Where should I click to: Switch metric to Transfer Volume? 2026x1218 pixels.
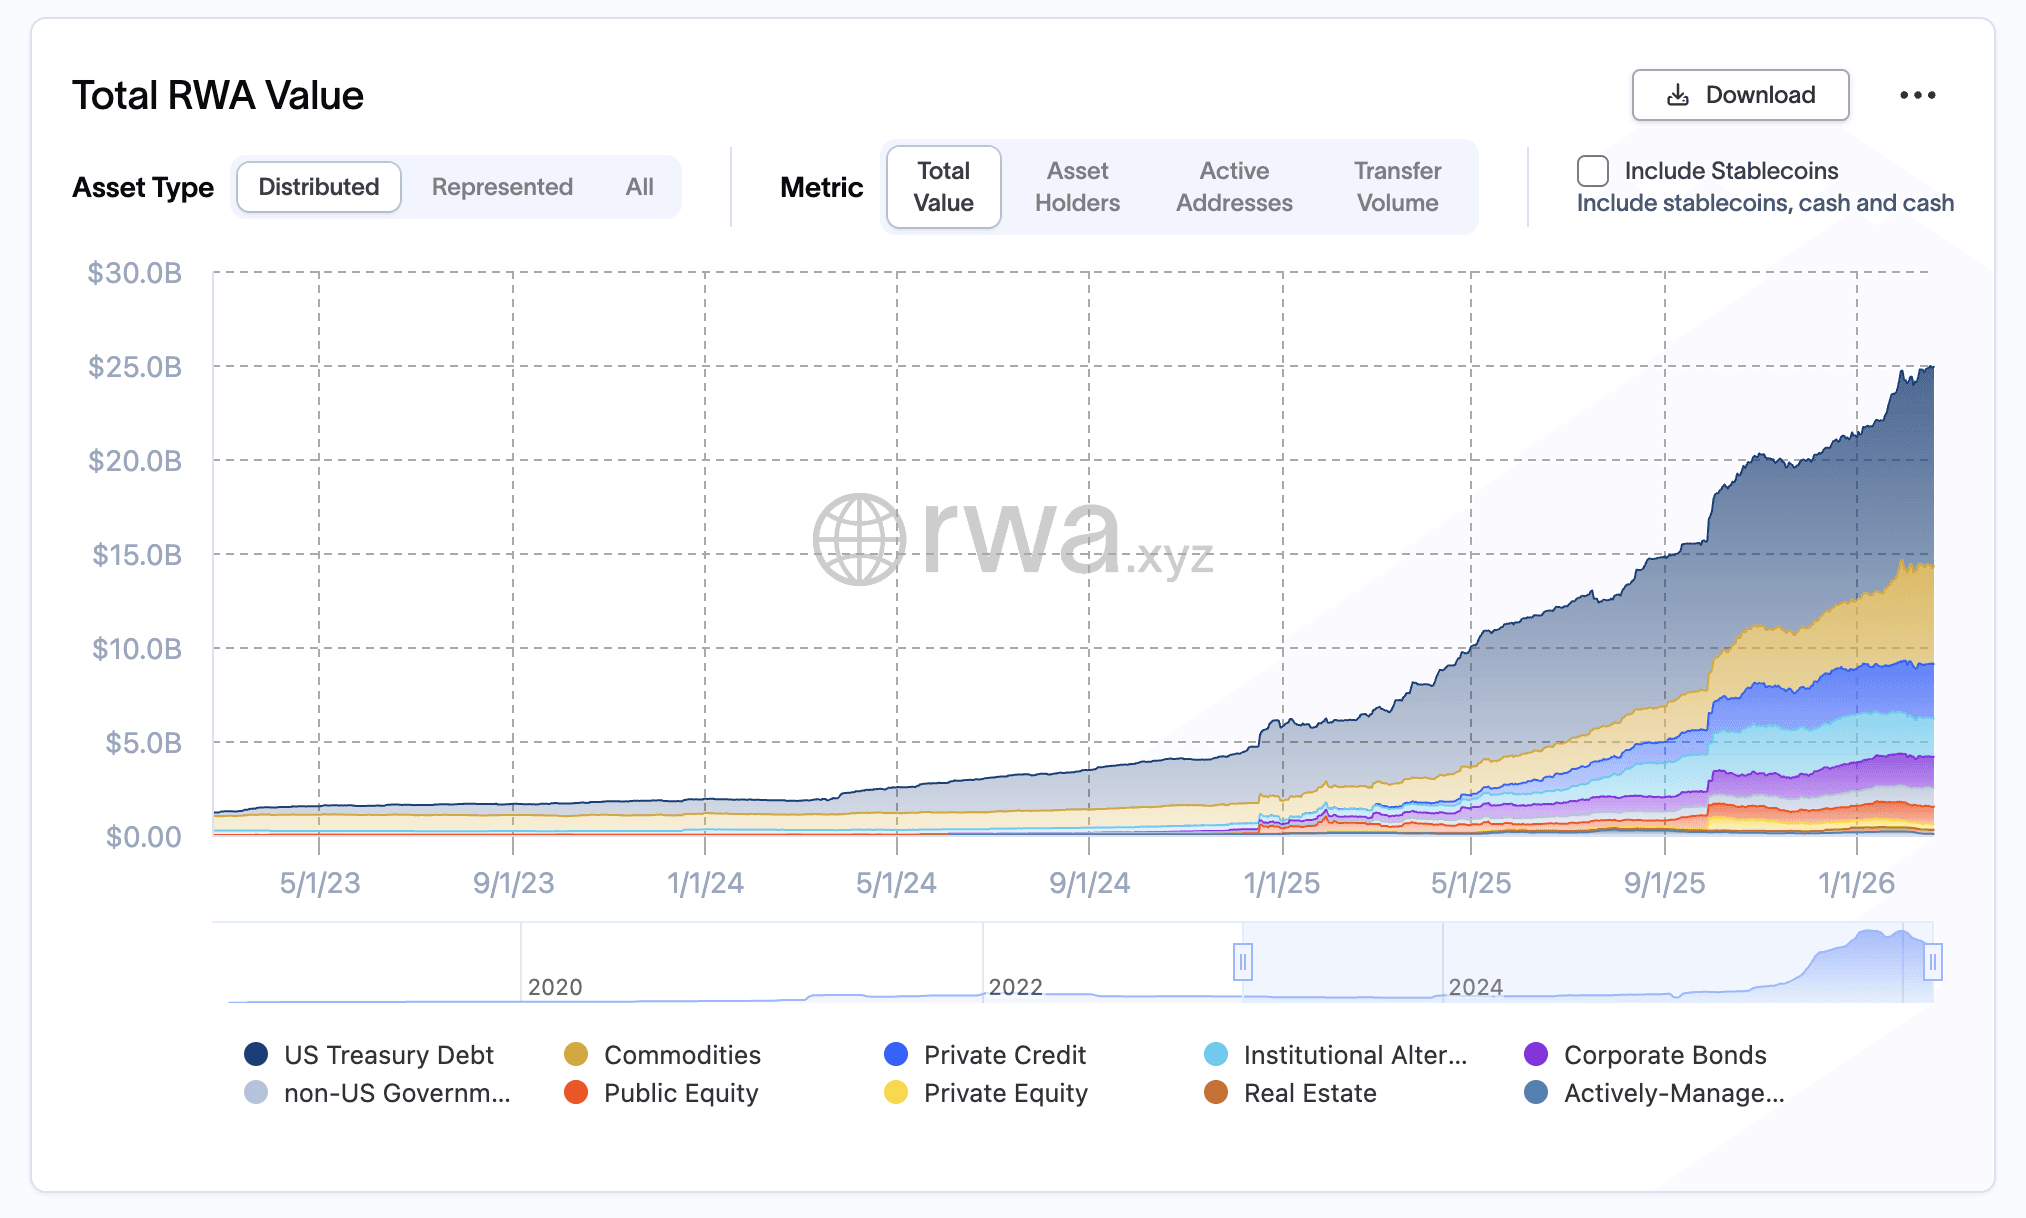[1397, 187]
